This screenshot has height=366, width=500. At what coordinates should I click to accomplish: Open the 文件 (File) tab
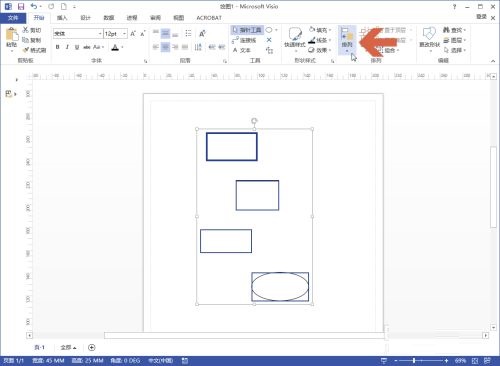pos(13,18)
